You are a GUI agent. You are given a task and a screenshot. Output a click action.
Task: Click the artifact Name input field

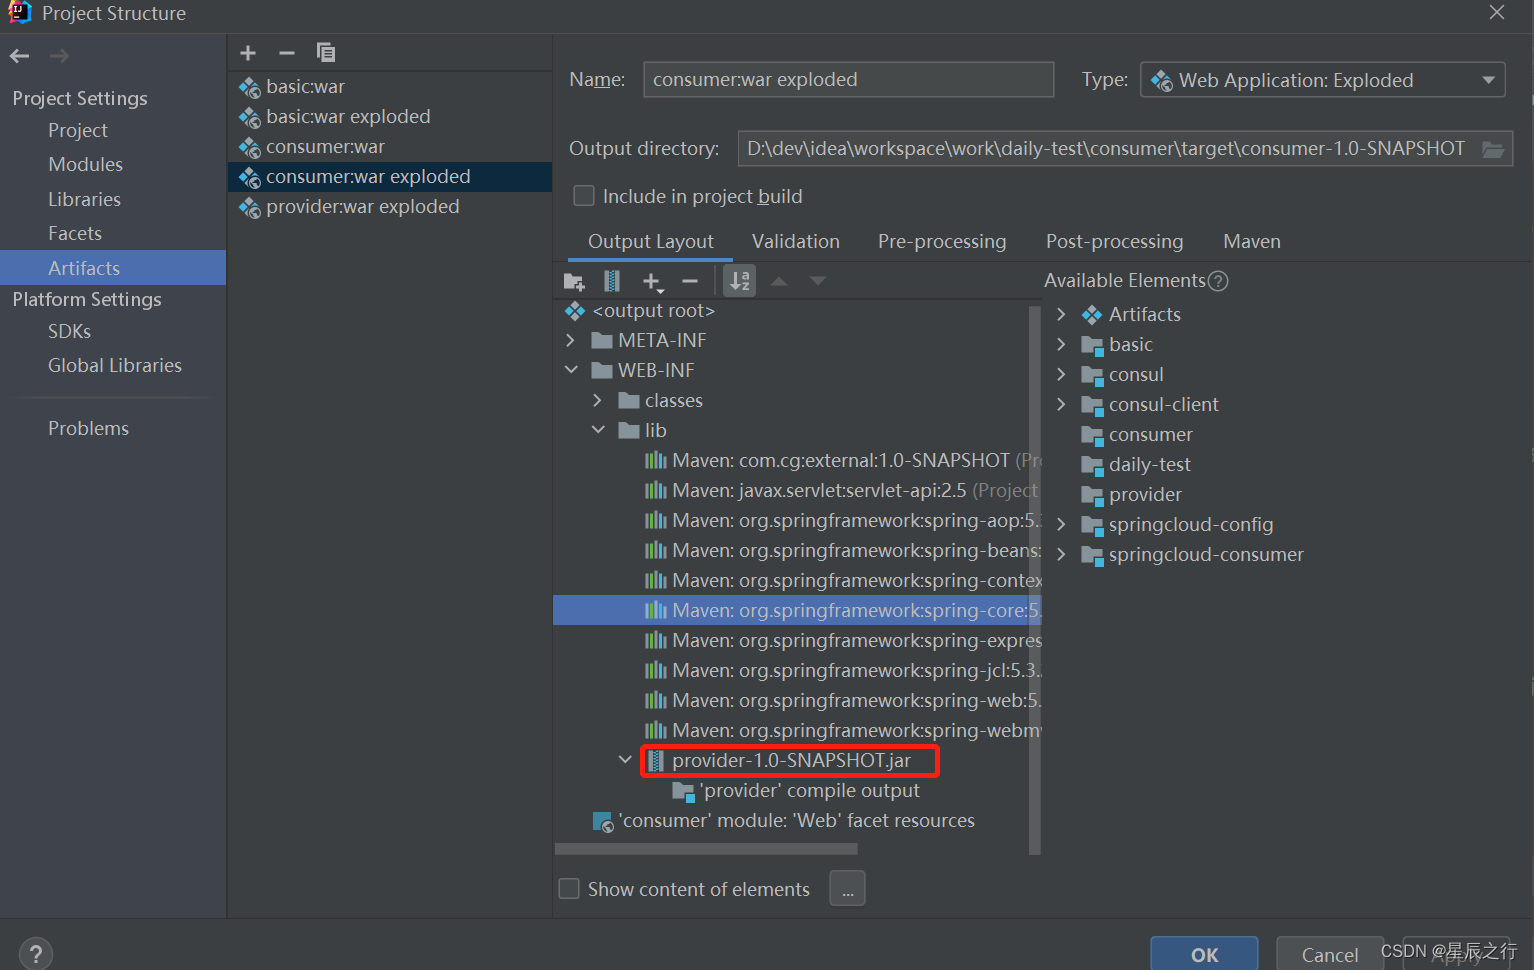(849, 80)
